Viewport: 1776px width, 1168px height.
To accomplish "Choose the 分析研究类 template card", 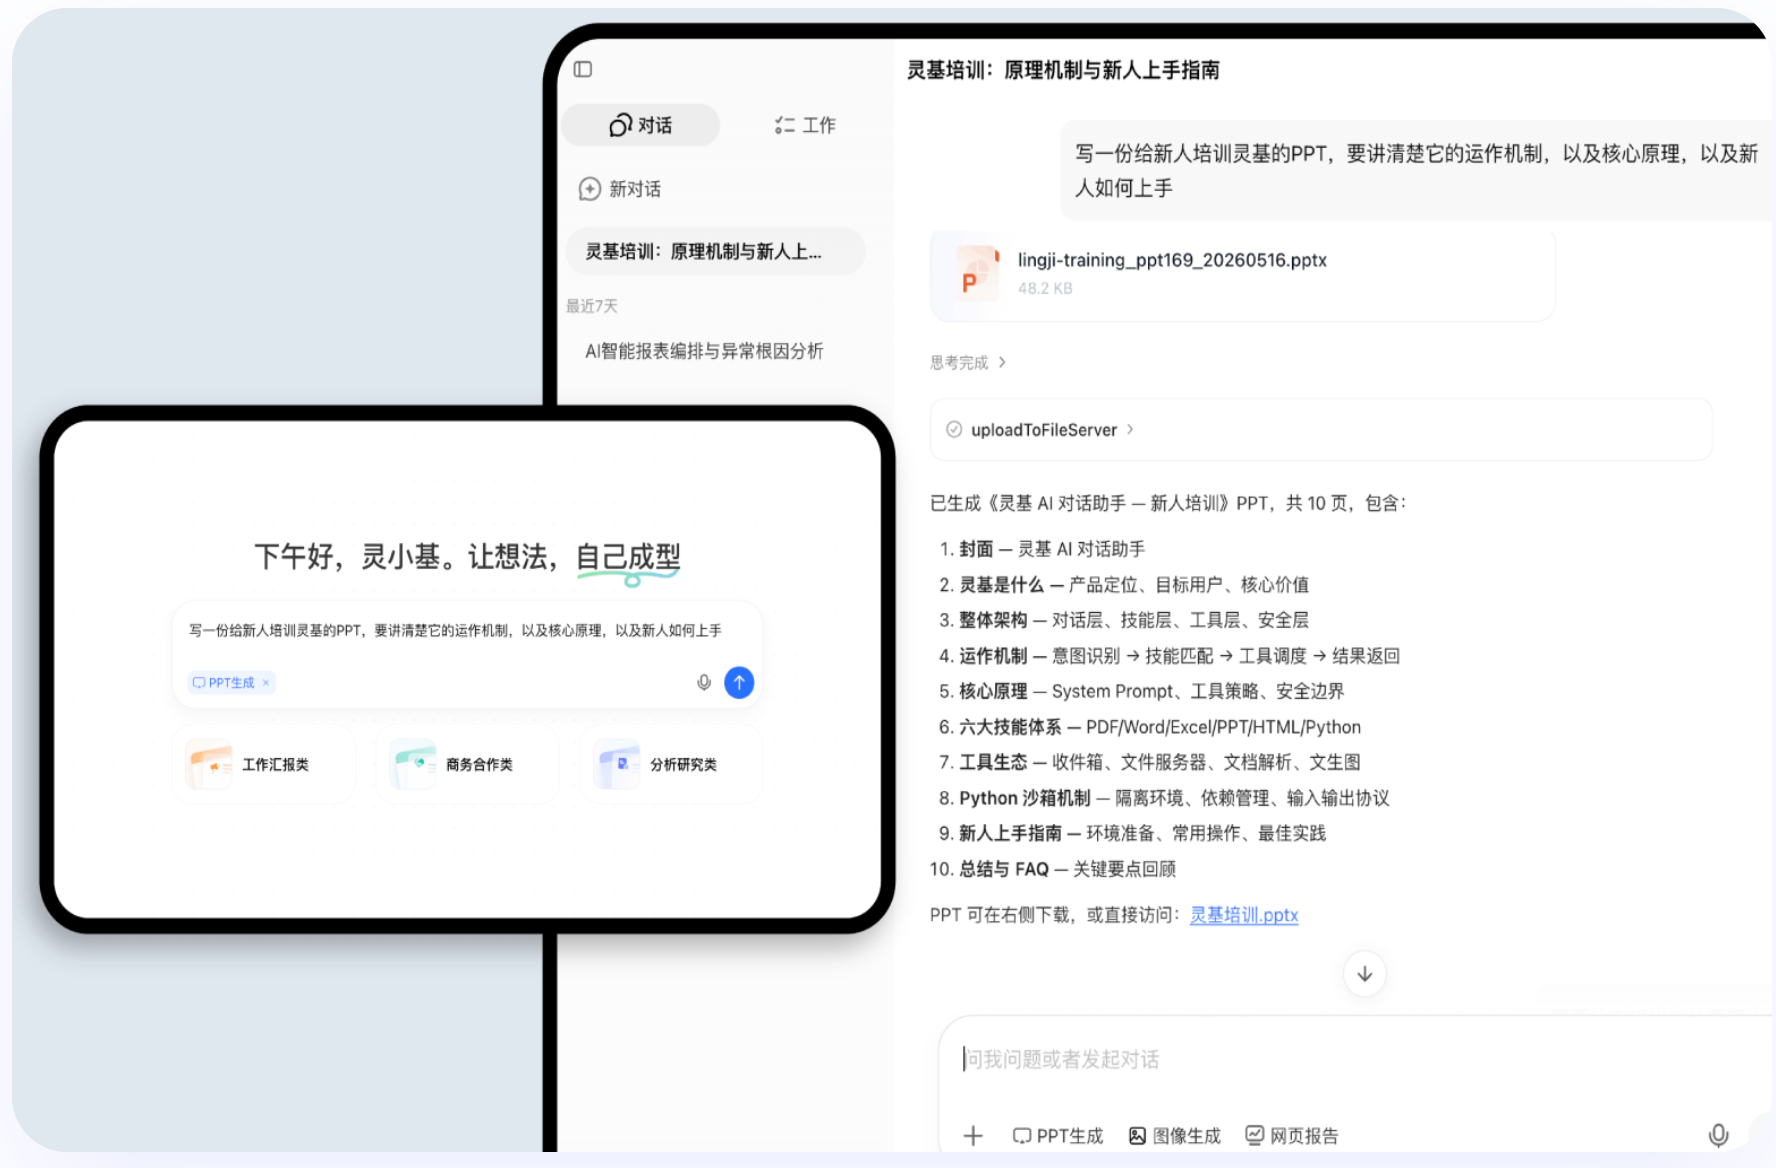I will (671, 765).
